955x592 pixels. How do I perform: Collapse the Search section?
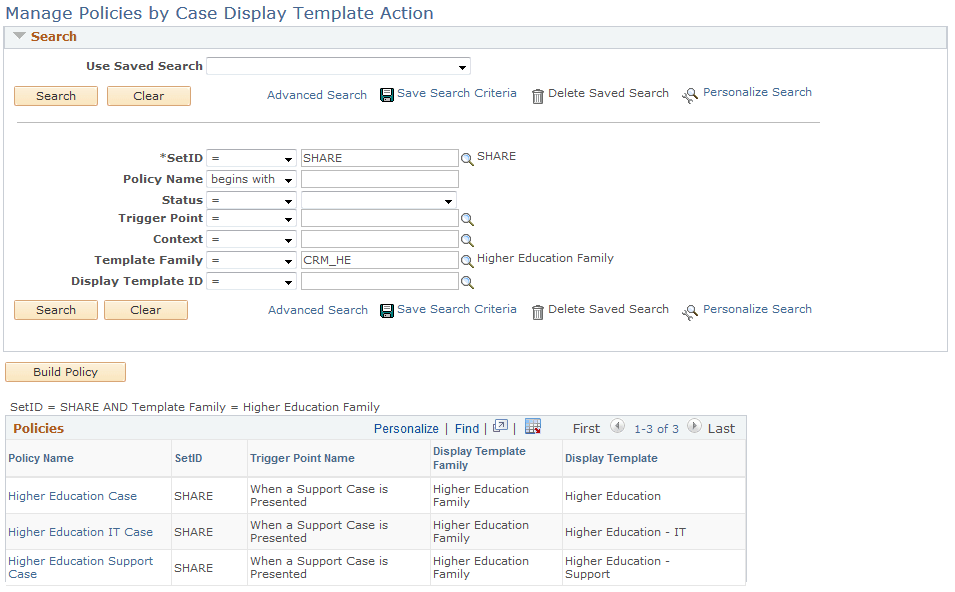(x=18, y=36)
